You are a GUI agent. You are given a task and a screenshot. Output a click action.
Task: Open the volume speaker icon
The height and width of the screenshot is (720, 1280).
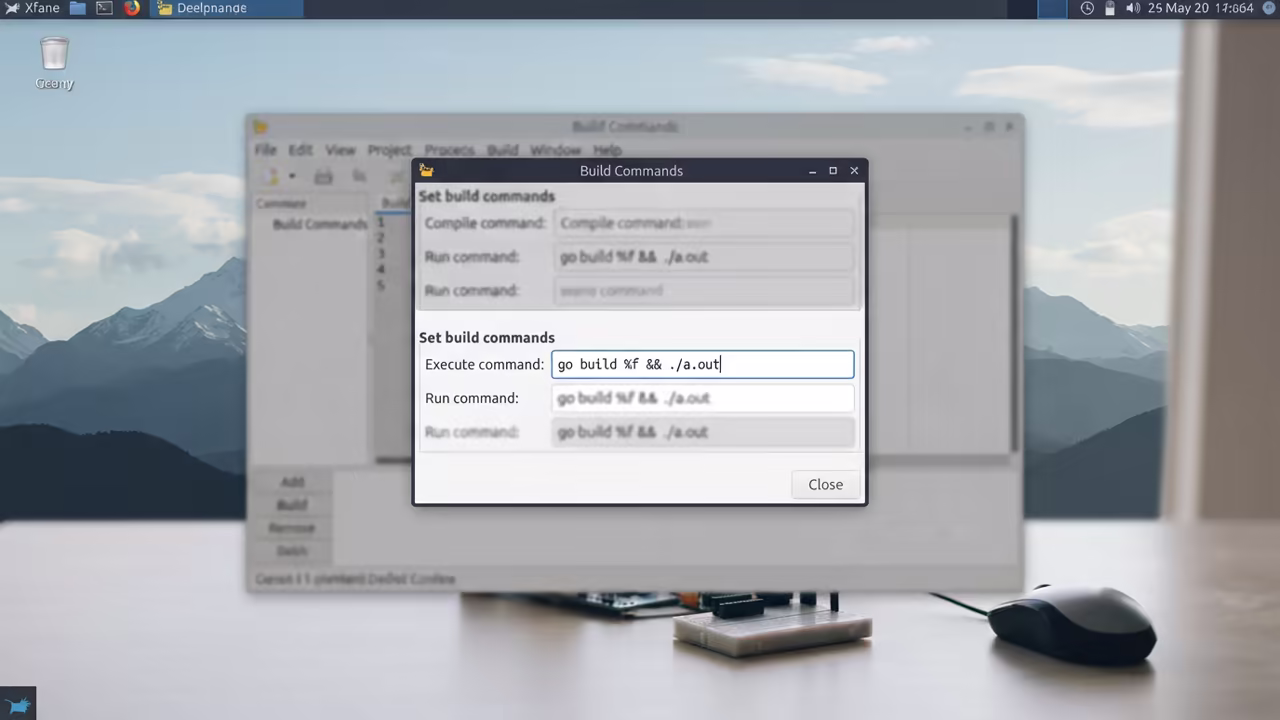tap(1132, 8)
